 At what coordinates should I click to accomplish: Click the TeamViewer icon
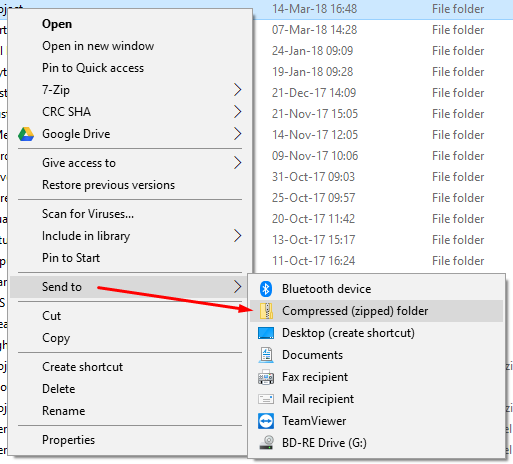[x=266, y=421]
